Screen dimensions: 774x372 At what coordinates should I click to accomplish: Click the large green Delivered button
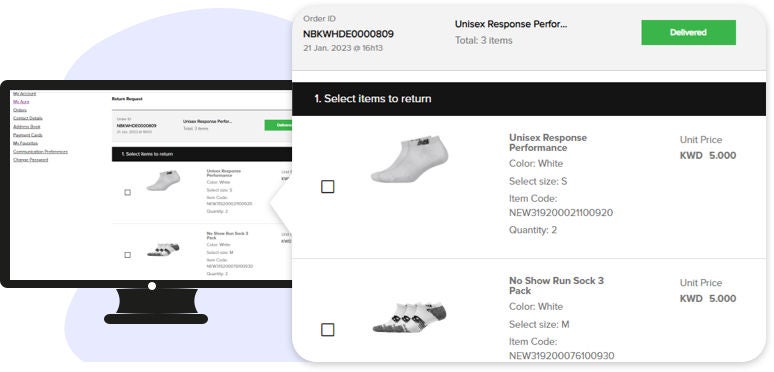click(x=689, y=33)
